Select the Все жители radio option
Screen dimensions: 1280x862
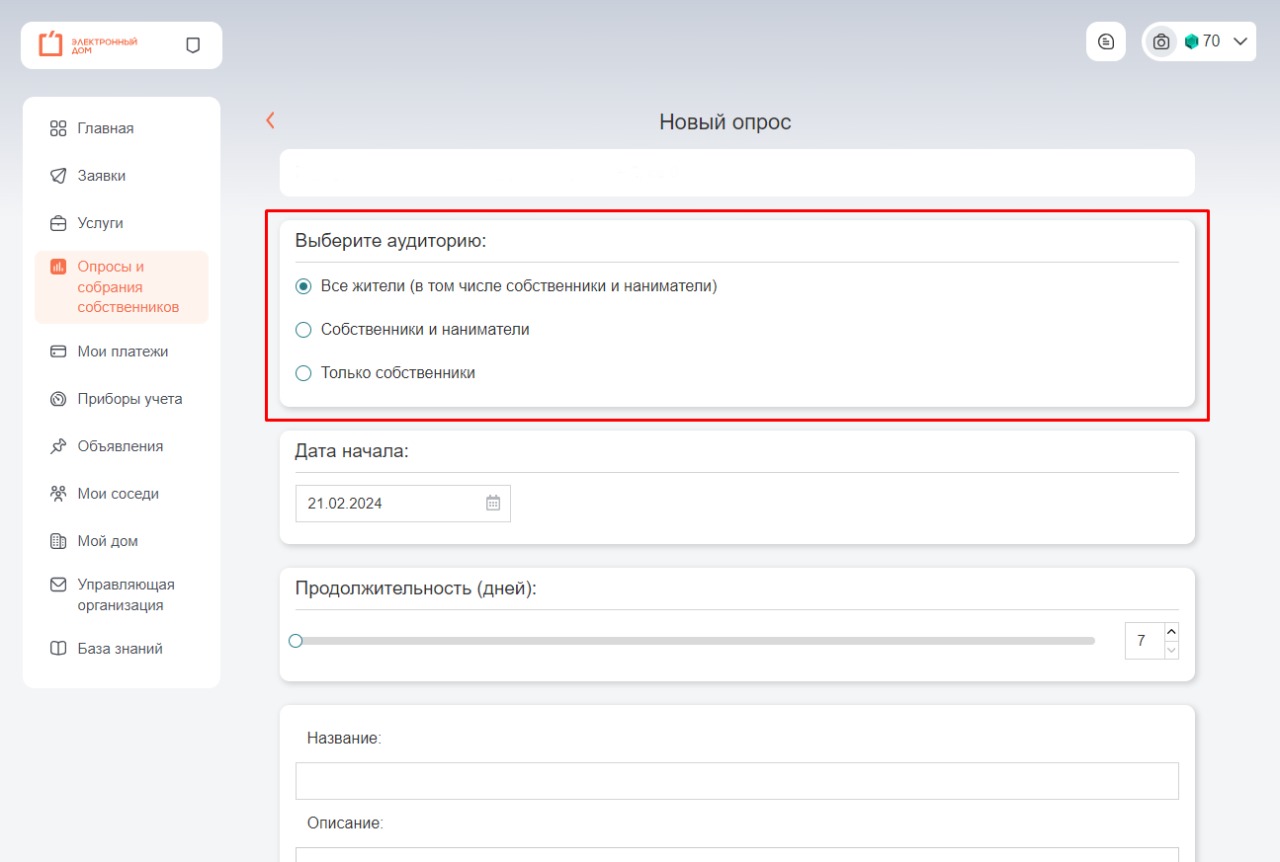304,286
